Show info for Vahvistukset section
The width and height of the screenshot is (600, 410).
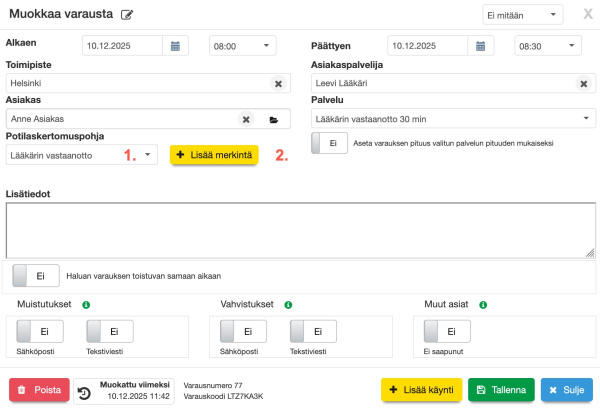point(288,305)
